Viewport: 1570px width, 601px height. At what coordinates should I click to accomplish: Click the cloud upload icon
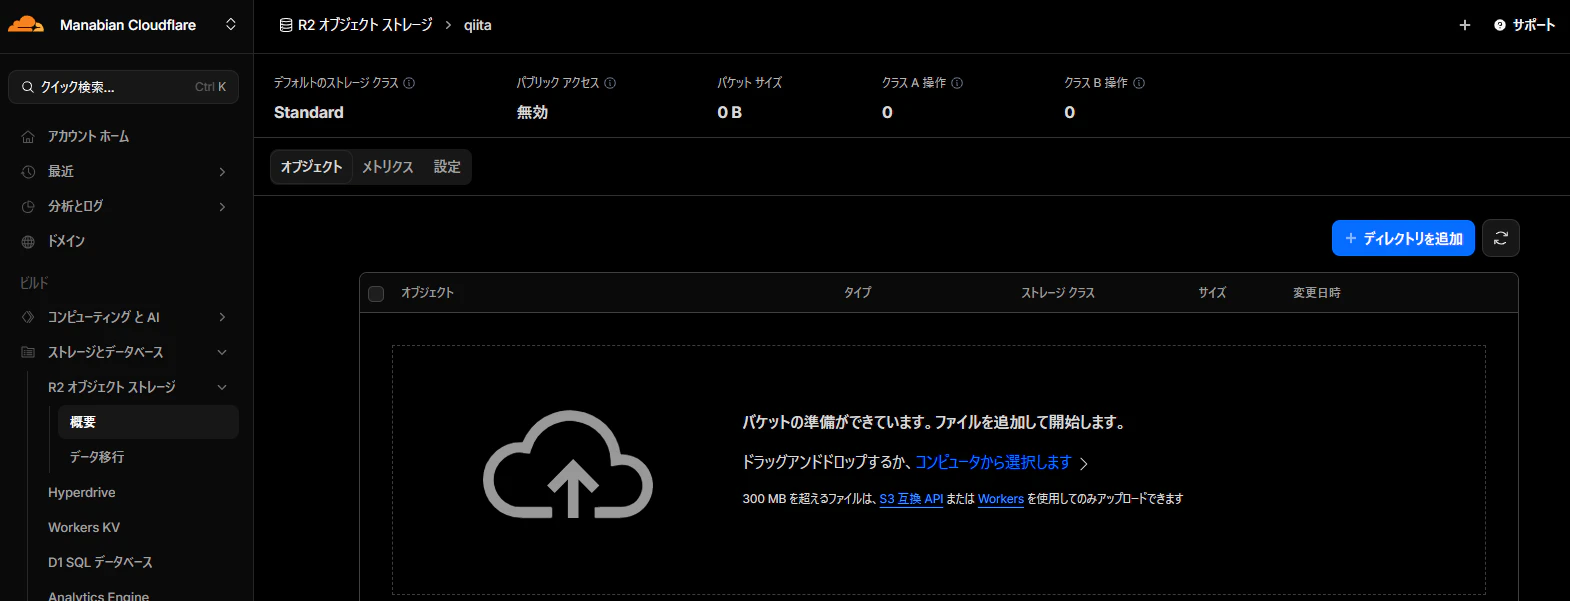(x=568, y=464)
